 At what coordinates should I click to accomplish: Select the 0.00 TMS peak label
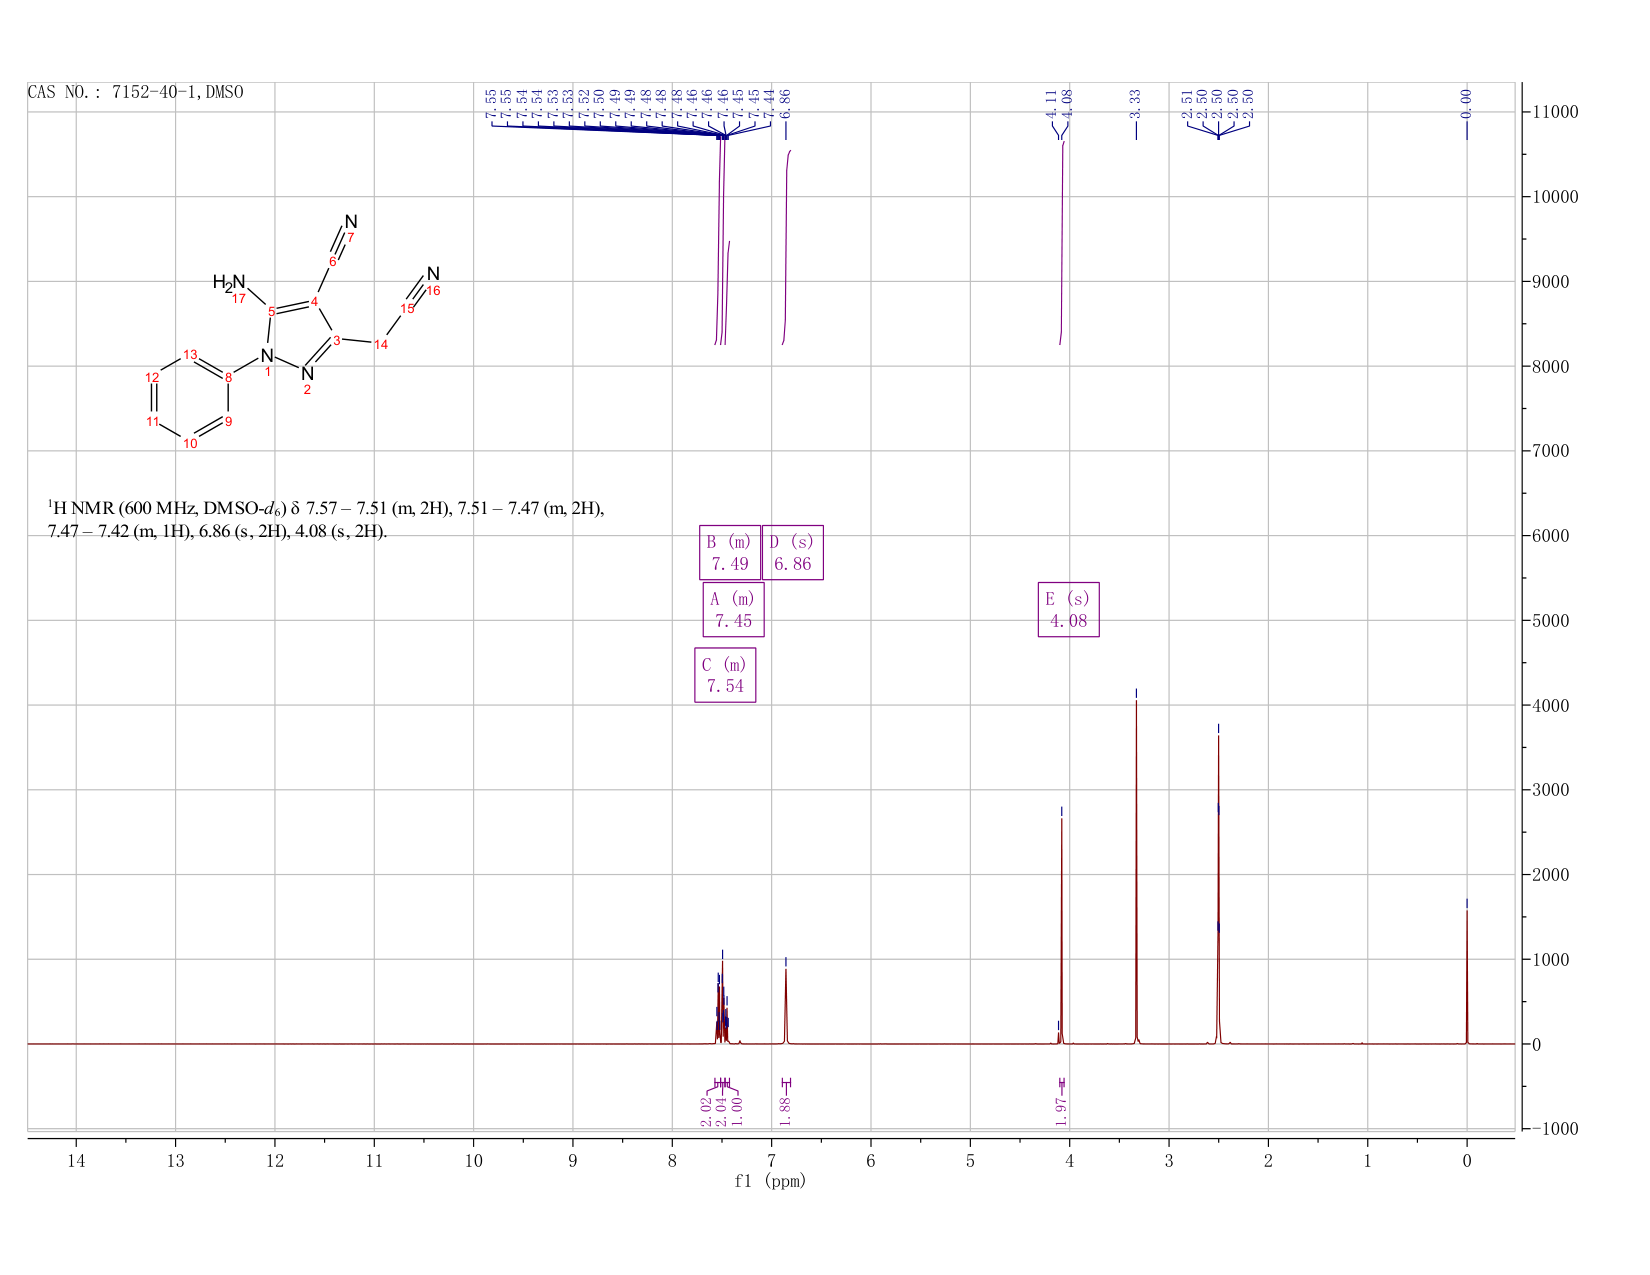(1466, 104)
